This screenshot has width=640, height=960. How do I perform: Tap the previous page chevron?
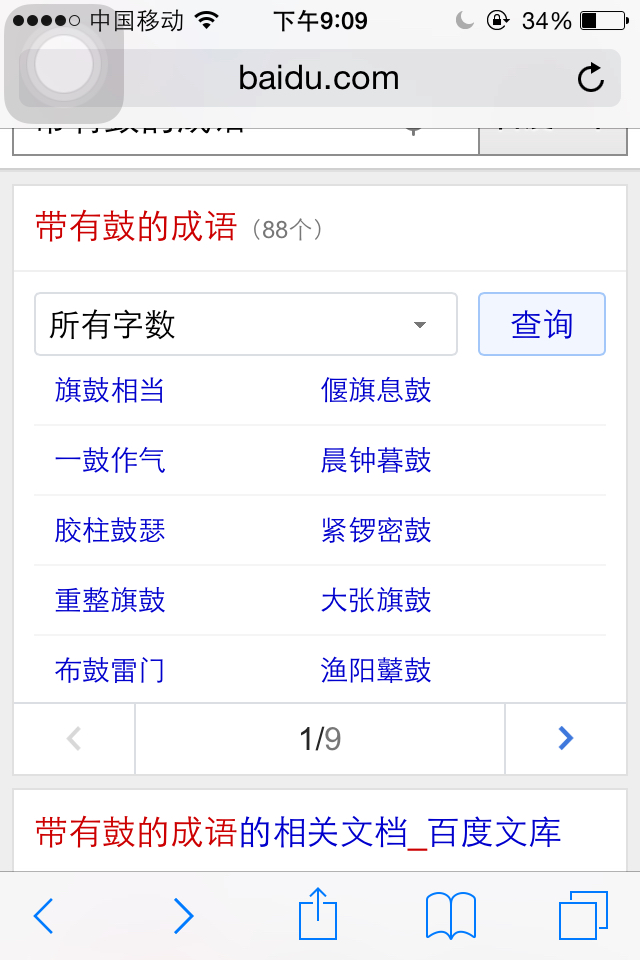[73, 738]
